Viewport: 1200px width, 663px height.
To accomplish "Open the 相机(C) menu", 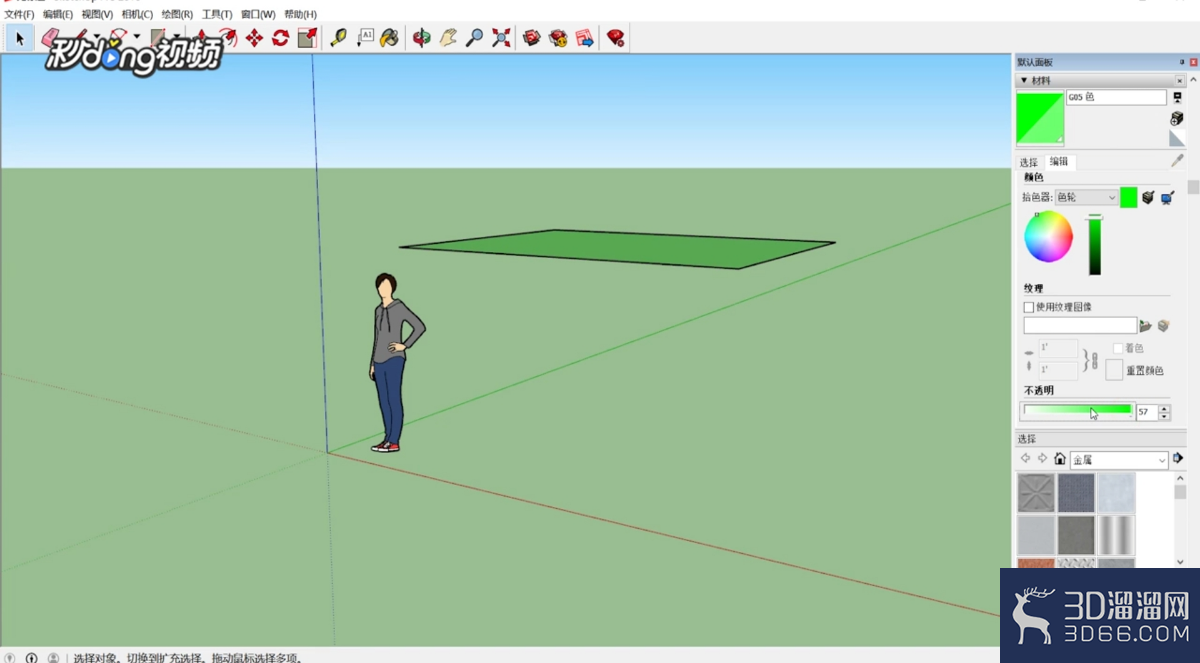I will click(137, 14).
